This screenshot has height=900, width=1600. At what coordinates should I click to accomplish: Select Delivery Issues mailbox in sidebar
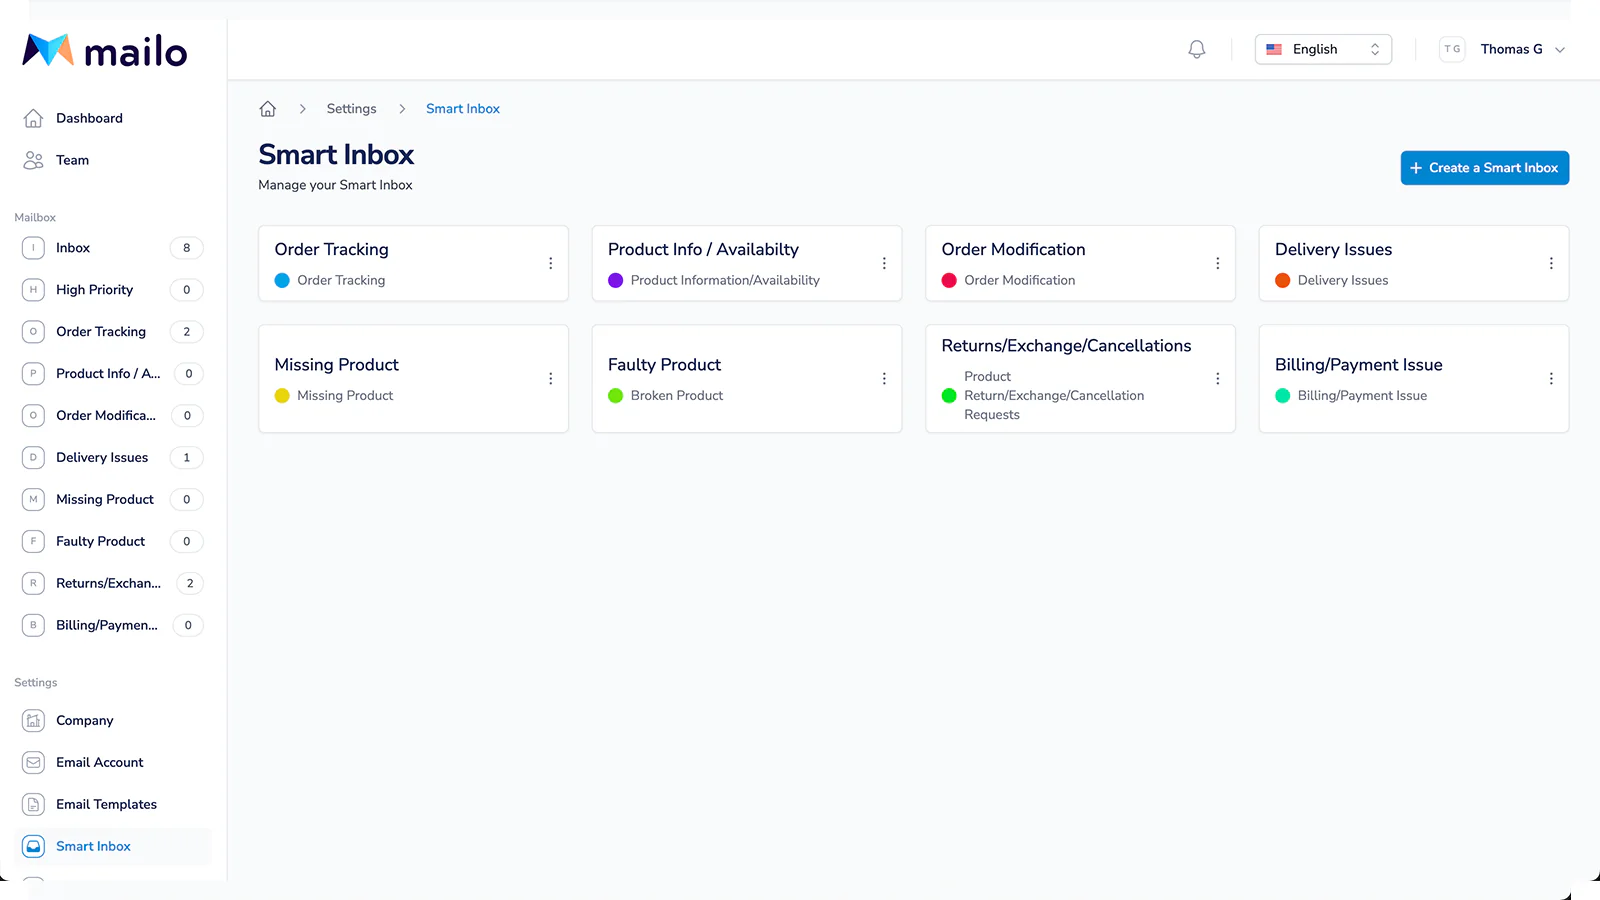[112, 458]
